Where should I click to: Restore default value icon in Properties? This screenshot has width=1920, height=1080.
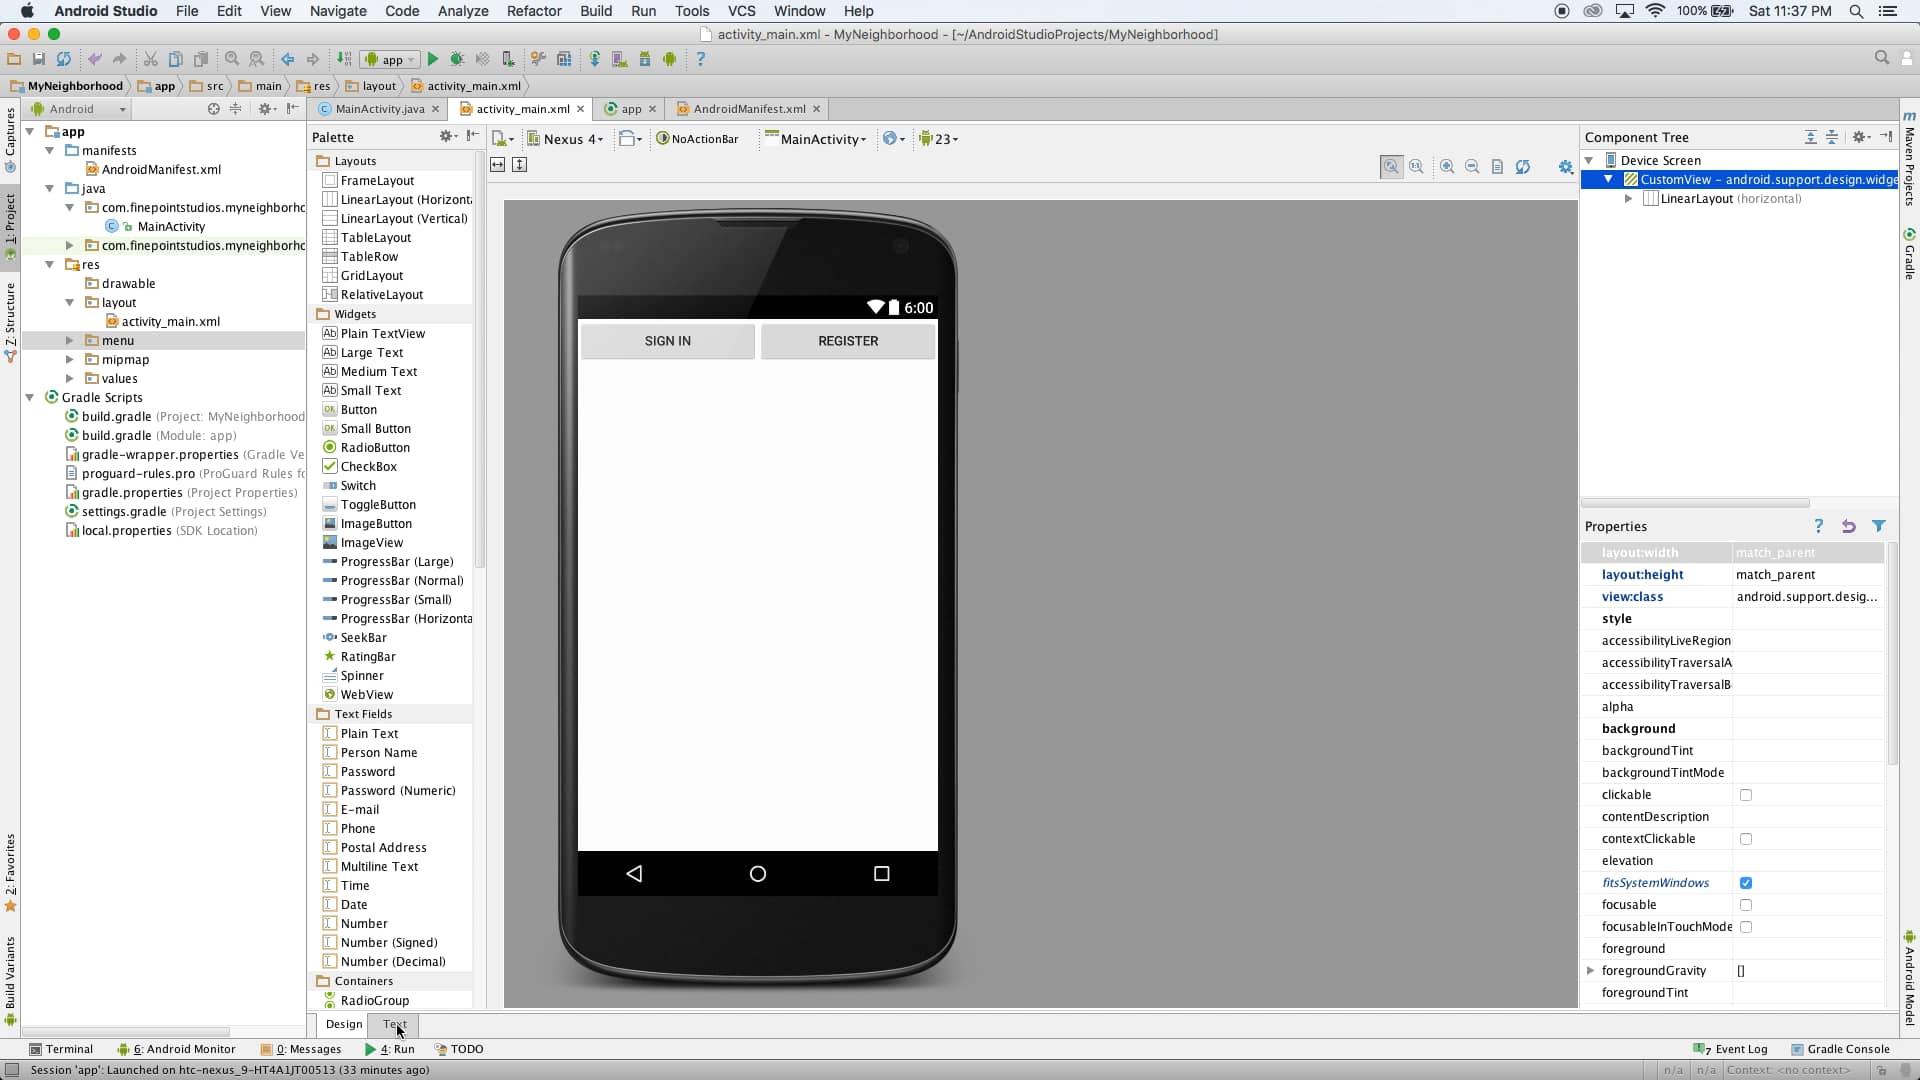1848,526
